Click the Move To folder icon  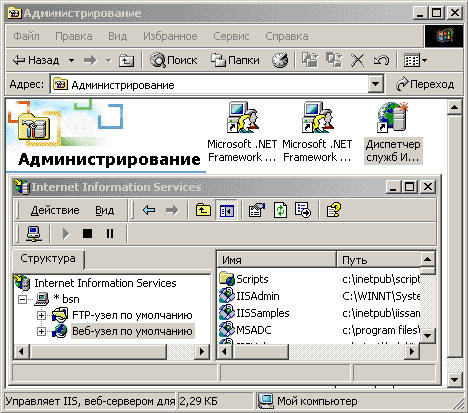pyautogui.click(x=310, y=60)
